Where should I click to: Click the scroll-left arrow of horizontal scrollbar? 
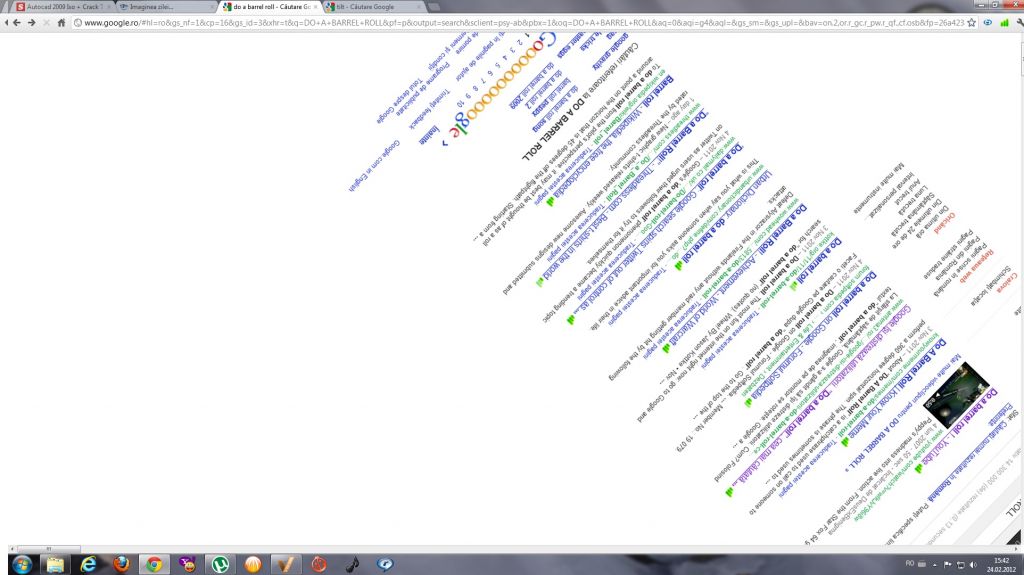pyautogui.click(x=12, y=549)
